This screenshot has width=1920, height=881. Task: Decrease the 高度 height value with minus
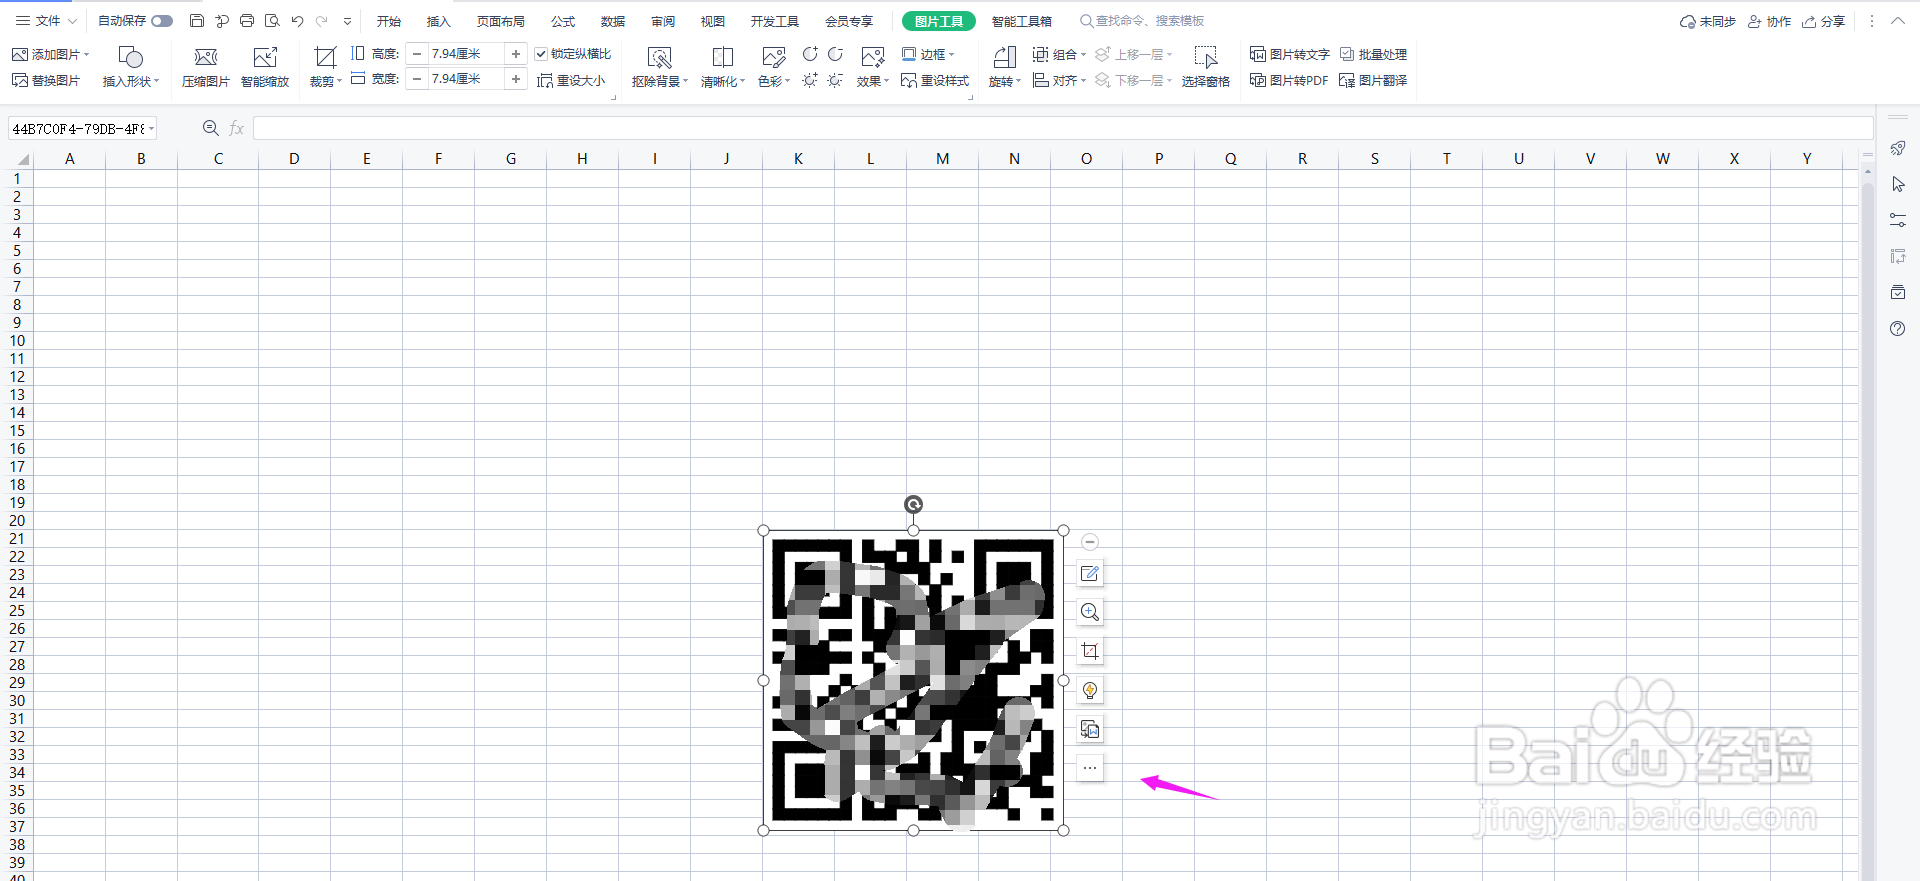click(417, 54)
